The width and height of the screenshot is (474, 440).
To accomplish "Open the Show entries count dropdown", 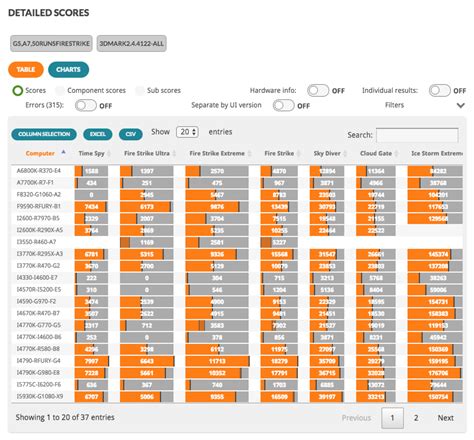I will (187, 132).
